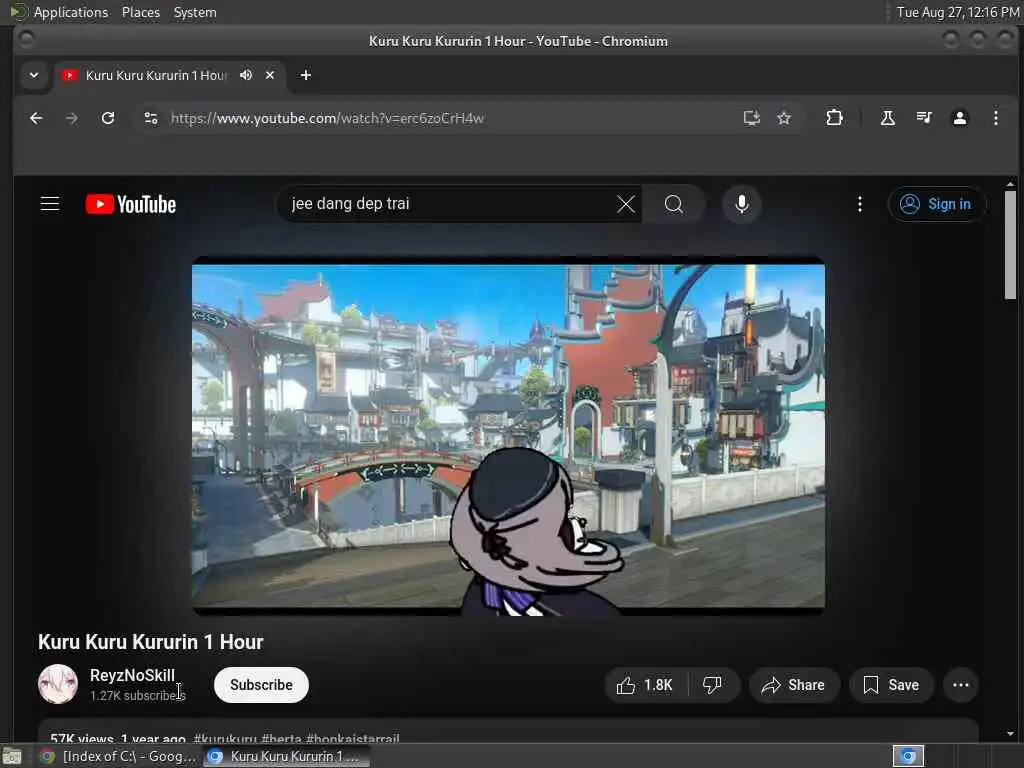
Task: Go back in browser history
Action: coord(36,118)
